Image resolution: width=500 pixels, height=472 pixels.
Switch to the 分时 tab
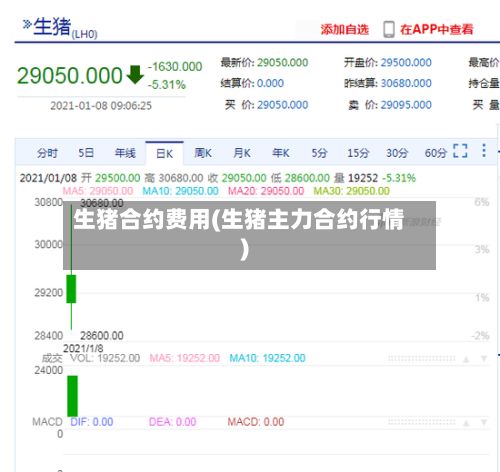47,153
